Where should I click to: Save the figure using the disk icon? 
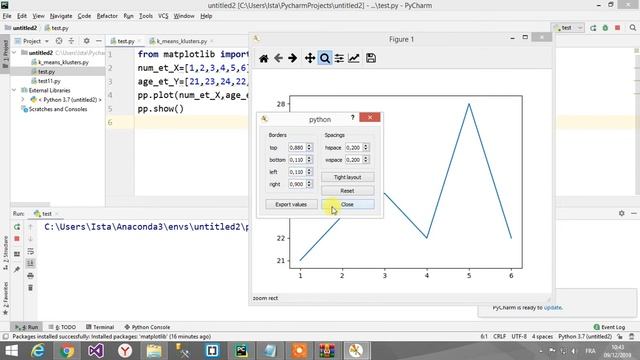371,58
